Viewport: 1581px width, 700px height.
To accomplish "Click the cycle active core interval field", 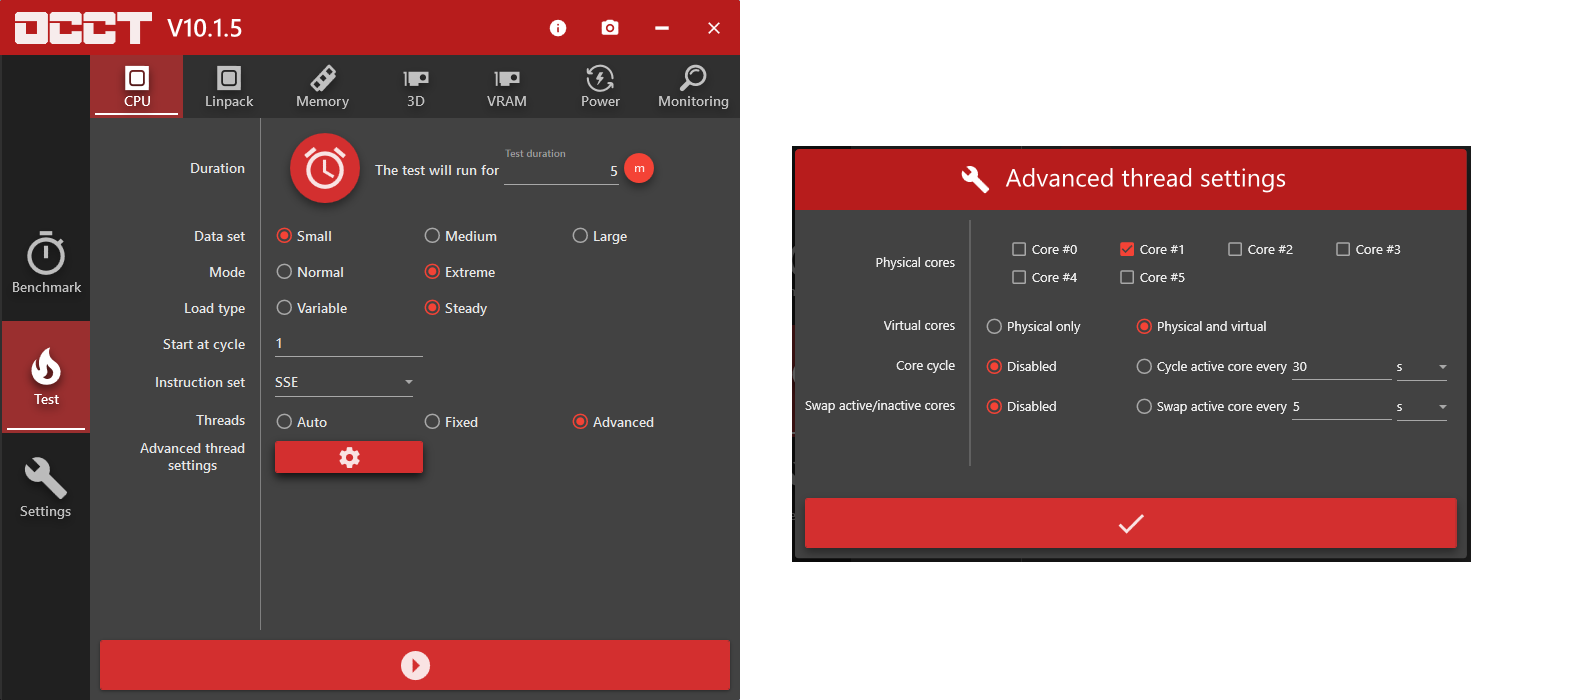I will [x=1341, y=367].
